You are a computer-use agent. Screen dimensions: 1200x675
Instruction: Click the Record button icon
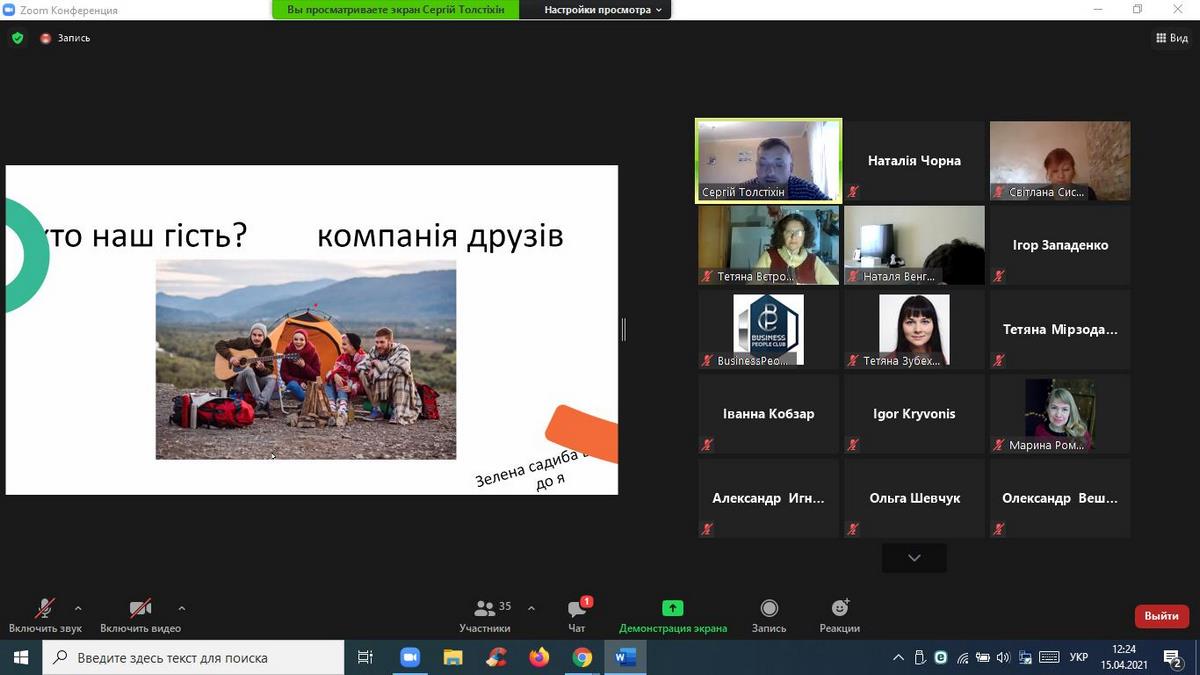coord(769,608)
